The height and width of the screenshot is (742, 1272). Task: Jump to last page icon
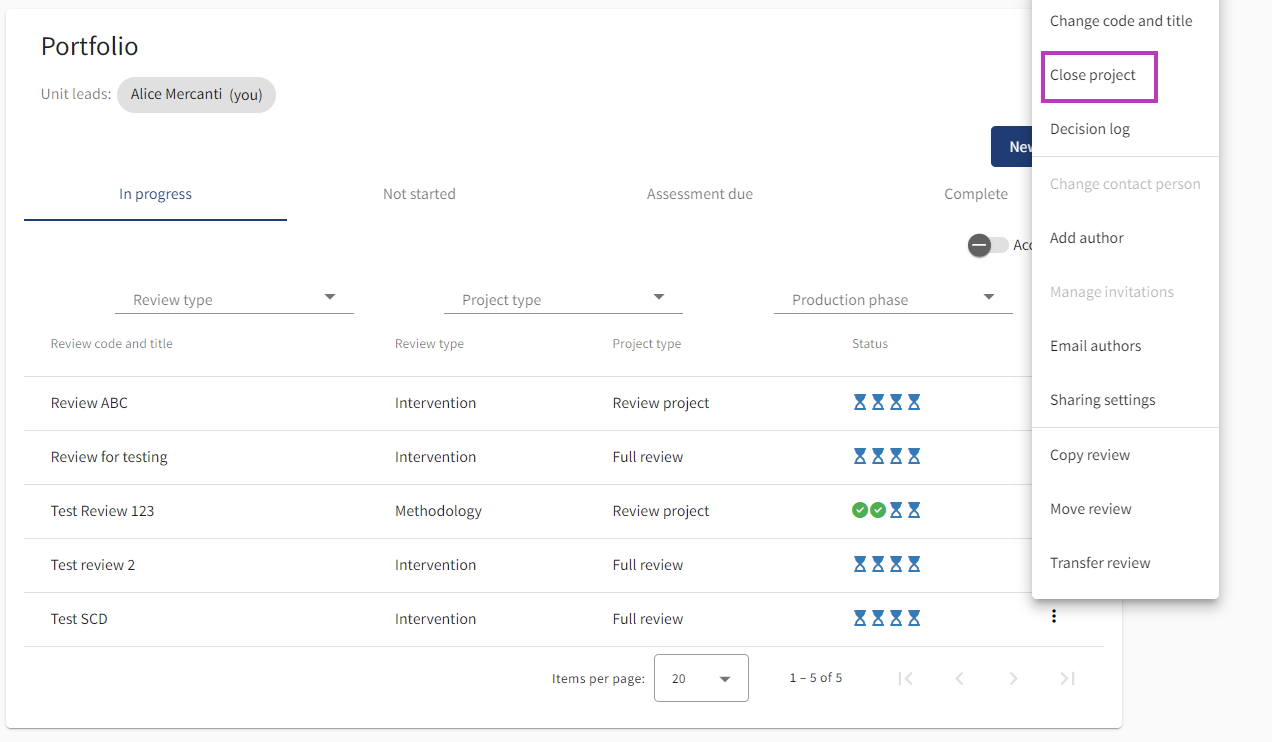1067,678
